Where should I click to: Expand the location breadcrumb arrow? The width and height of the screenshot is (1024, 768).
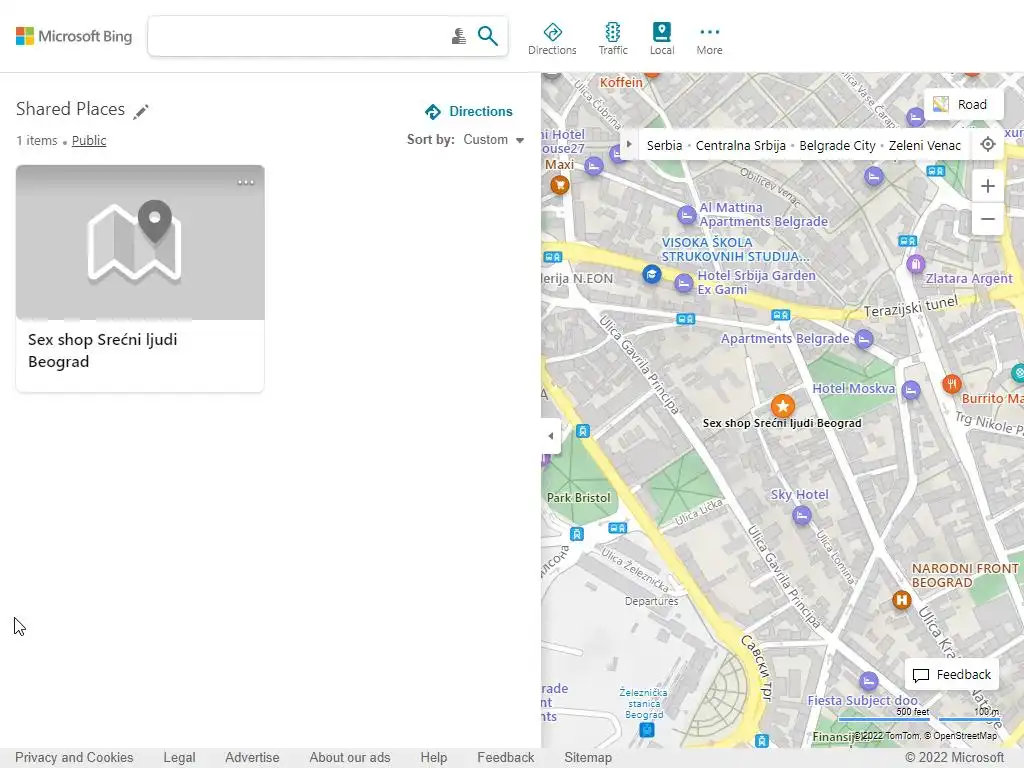629,145
